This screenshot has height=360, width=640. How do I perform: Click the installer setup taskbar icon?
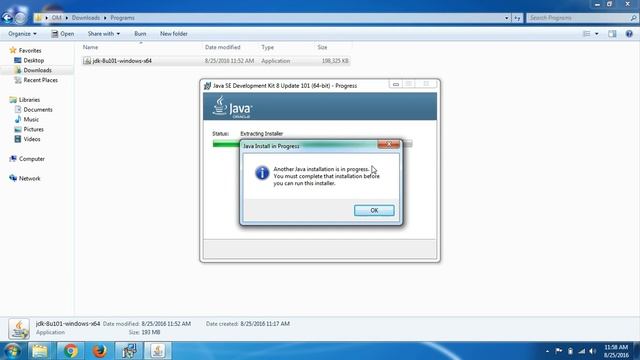coord(129,351)
